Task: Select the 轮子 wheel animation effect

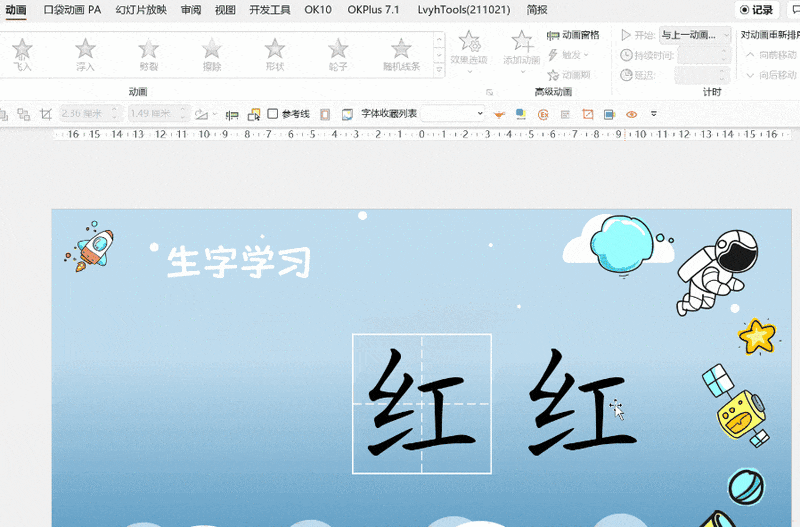Action: pos(338,52)
